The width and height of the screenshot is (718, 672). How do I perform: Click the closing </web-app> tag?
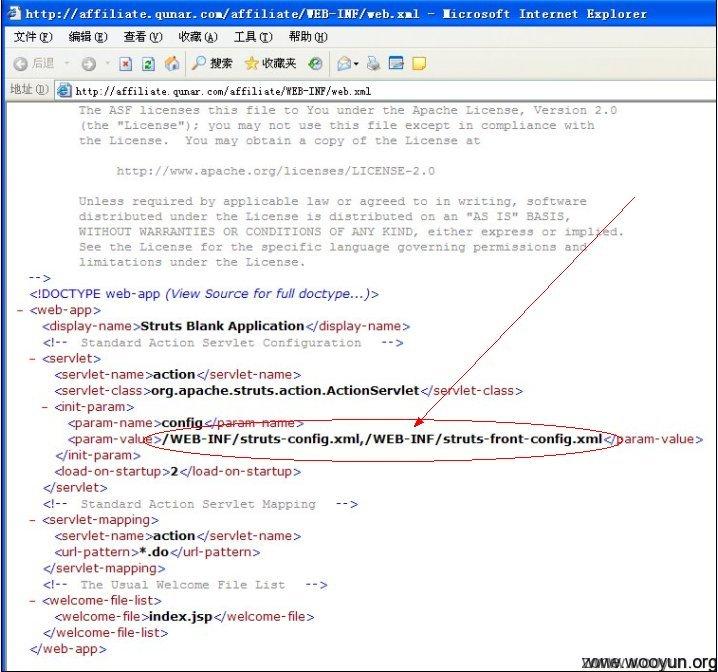(x=68, y=649)
